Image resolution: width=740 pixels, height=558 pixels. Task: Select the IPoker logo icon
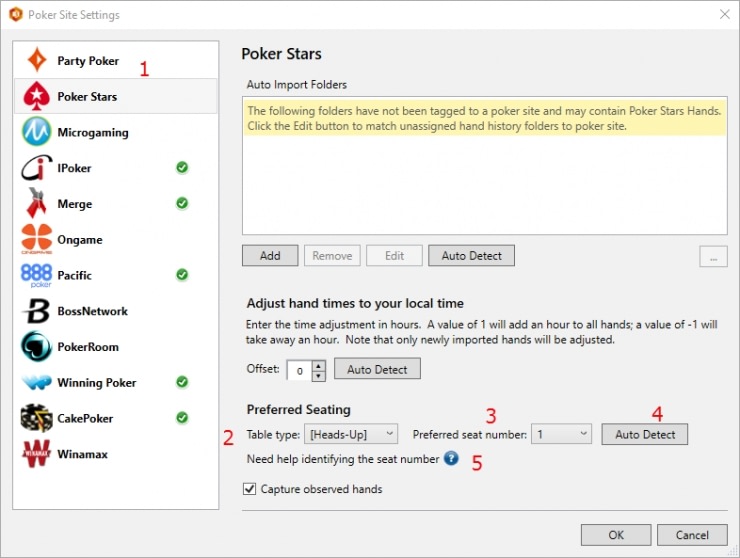click(x=36, y=168)
